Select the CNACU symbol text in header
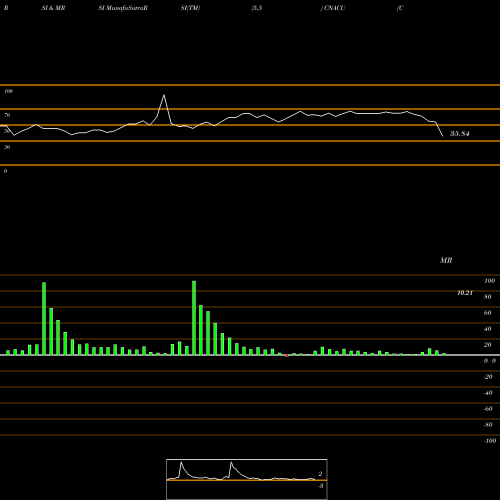 tap(334, 8)
